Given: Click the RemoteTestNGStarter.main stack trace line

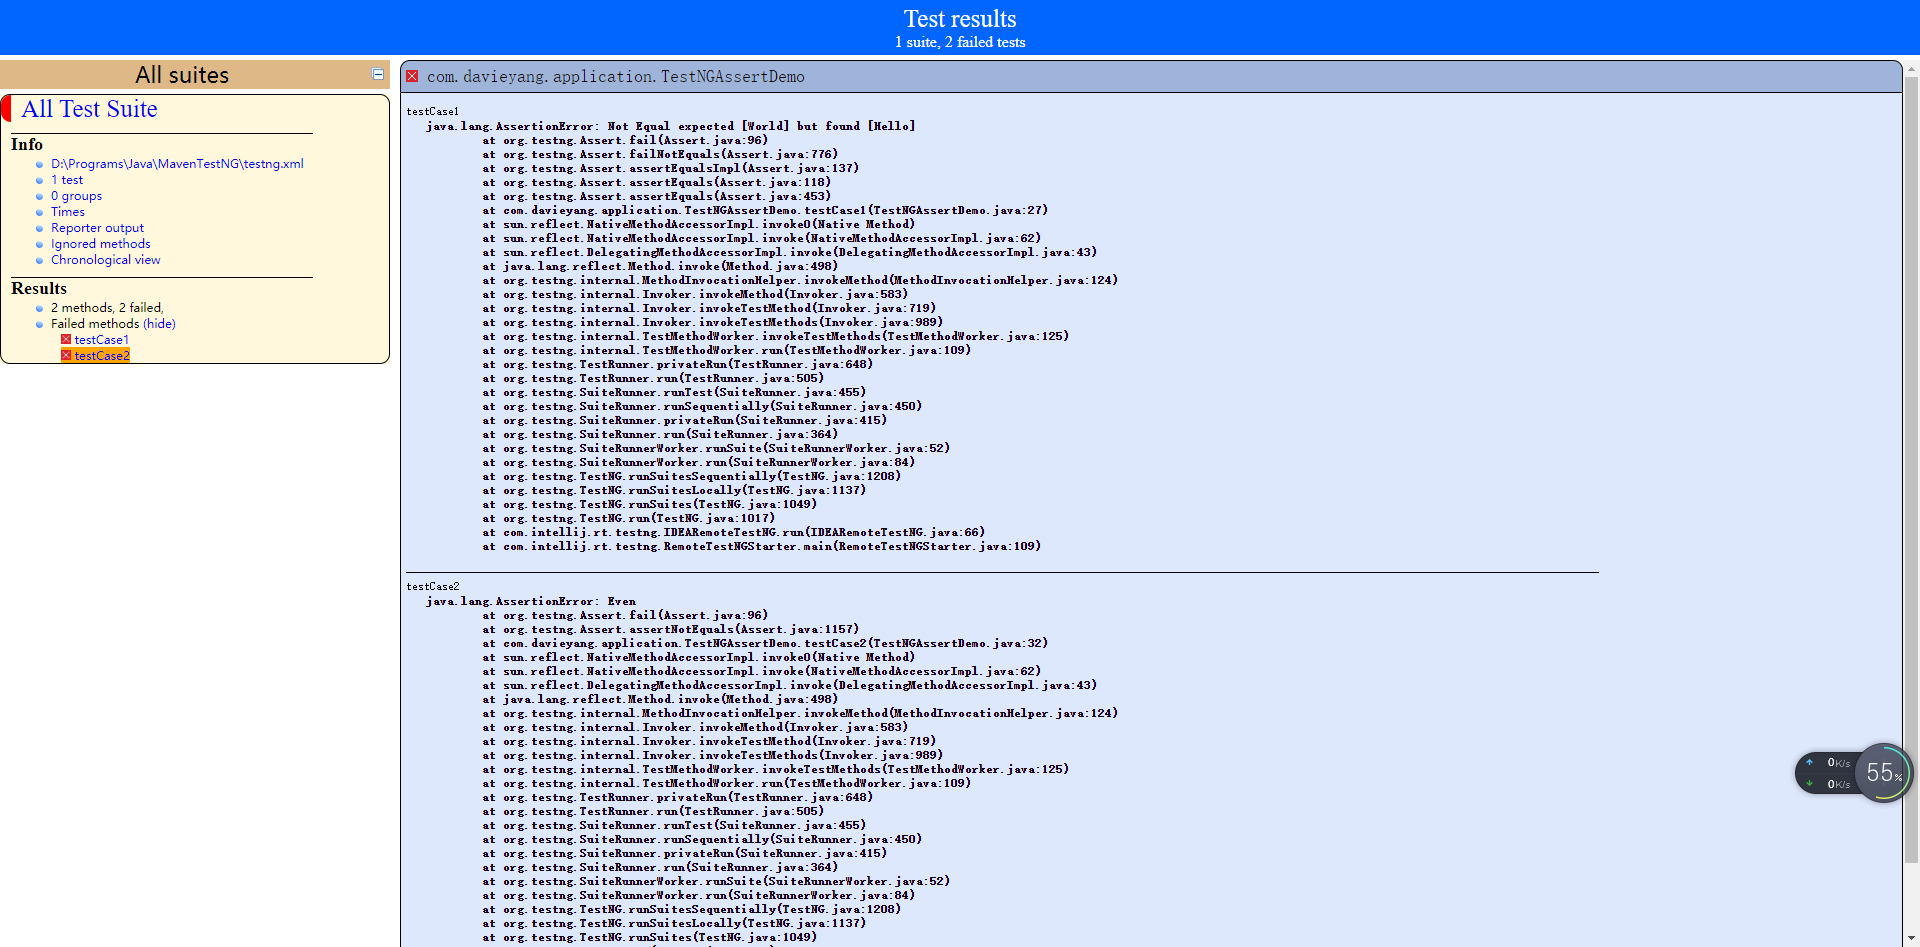Looking at the screenshot, I should tap(761, 546).
